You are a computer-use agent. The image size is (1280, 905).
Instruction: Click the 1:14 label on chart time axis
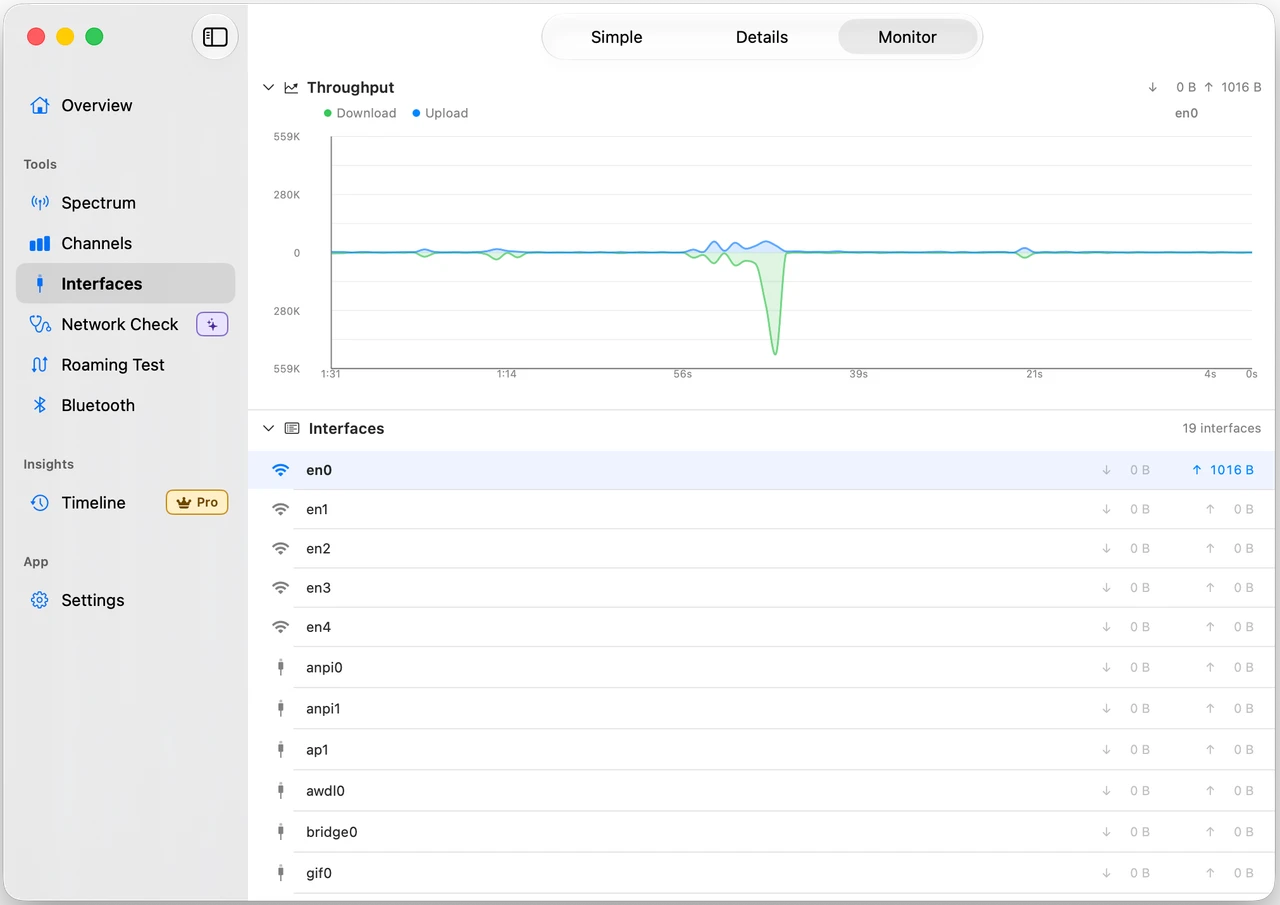507,374
